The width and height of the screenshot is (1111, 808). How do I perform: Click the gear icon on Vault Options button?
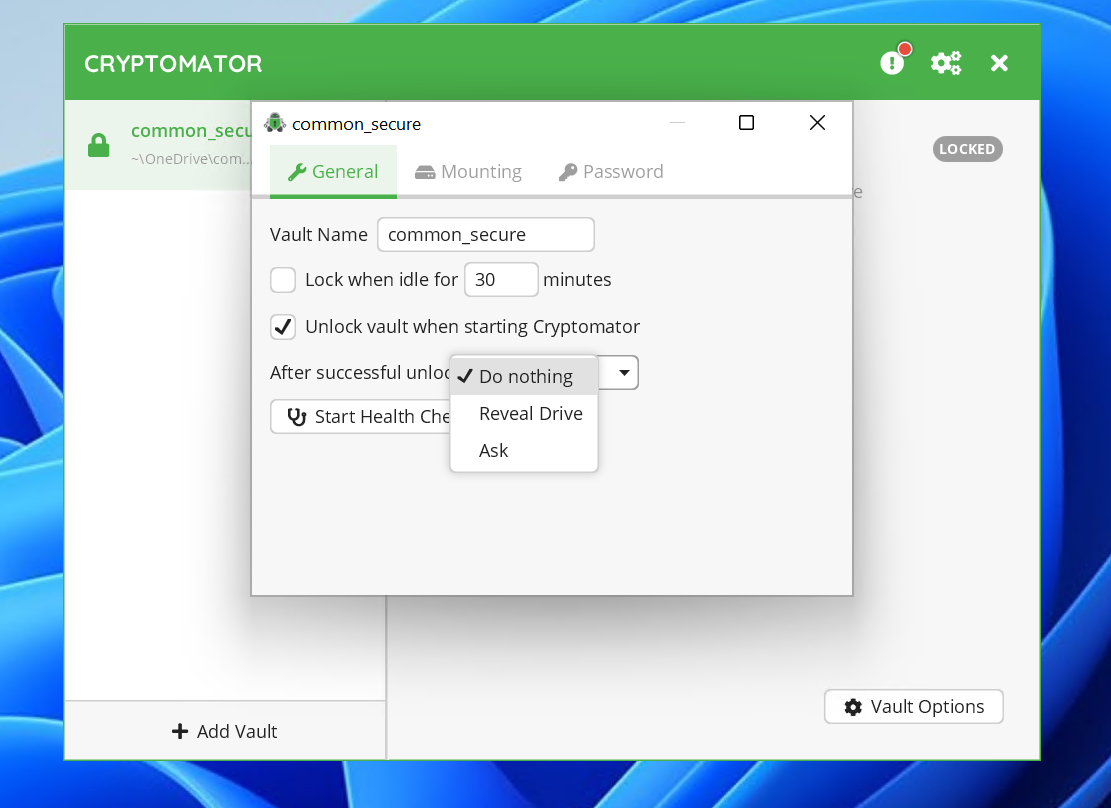click(x=853, y=706)
